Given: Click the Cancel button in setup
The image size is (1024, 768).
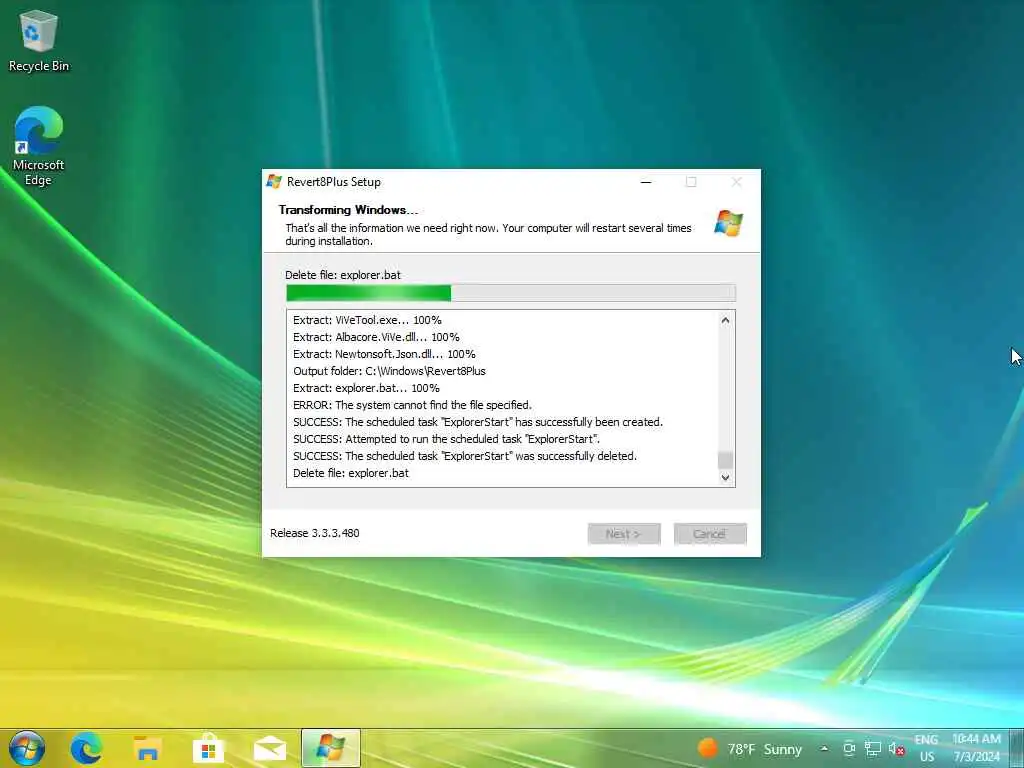Looking at the screenshot, I should 710,534.
